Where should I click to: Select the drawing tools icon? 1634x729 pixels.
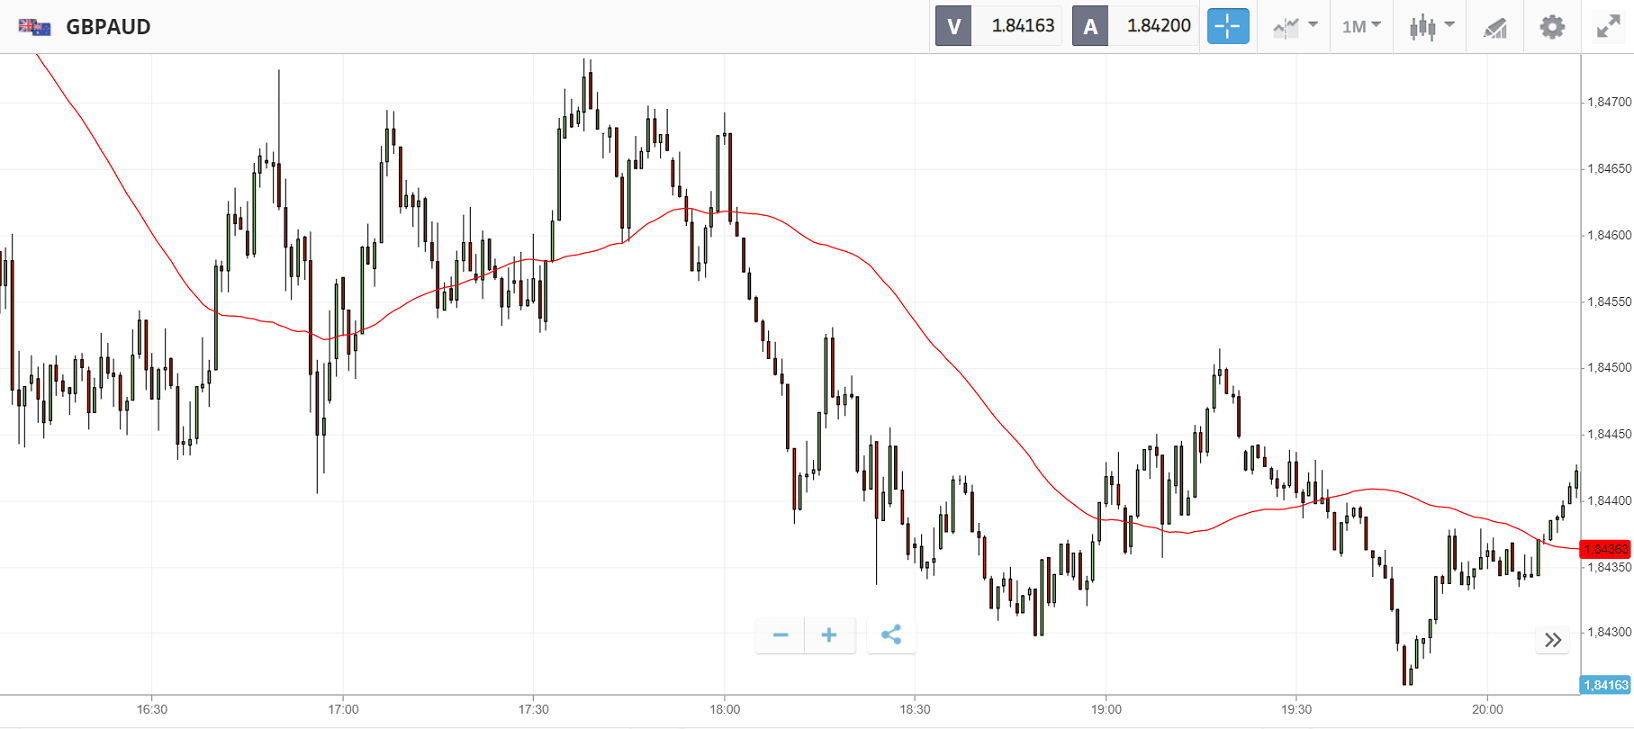coord(1495,27)
